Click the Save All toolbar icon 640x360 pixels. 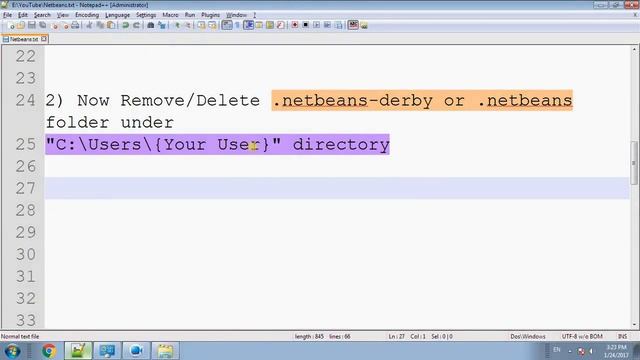point(42,25)
